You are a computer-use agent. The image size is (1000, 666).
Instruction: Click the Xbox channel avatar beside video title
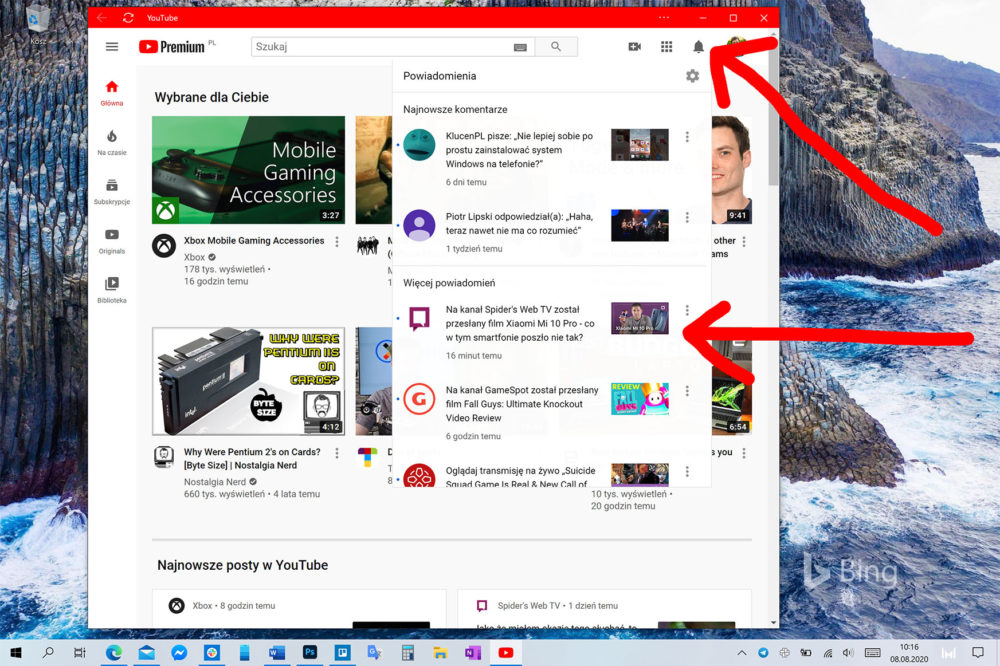click(x=164, y=246)
